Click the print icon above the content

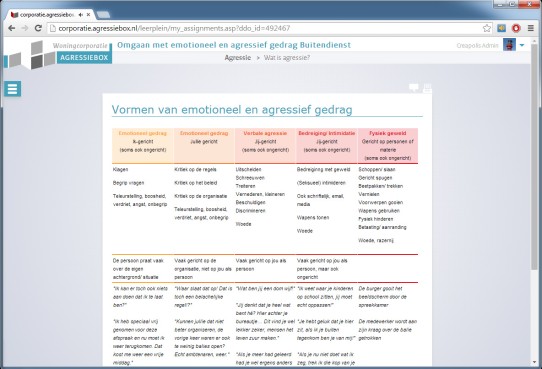(427, 88)
